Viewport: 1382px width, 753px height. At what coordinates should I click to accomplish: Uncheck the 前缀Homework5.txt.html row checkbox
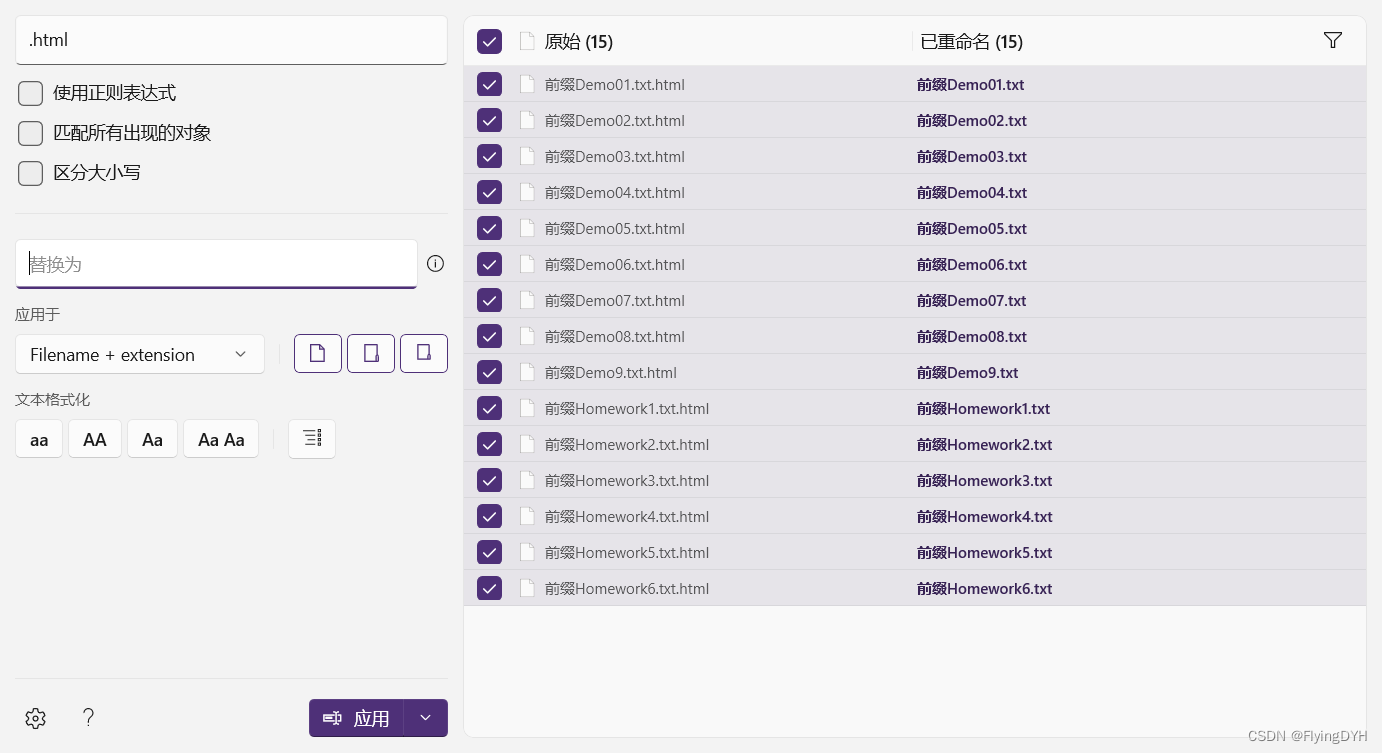coord(489,553)
